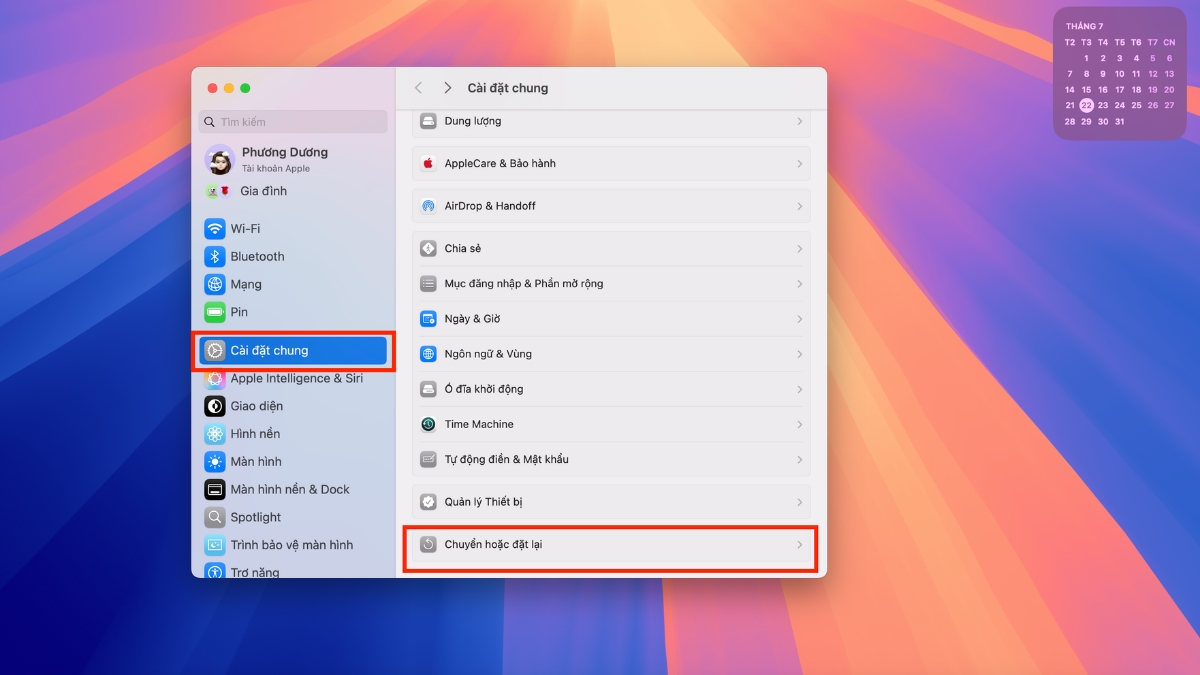
Task: Open Chia sẻ via its disclosure chevron
Action: [798, 248]
